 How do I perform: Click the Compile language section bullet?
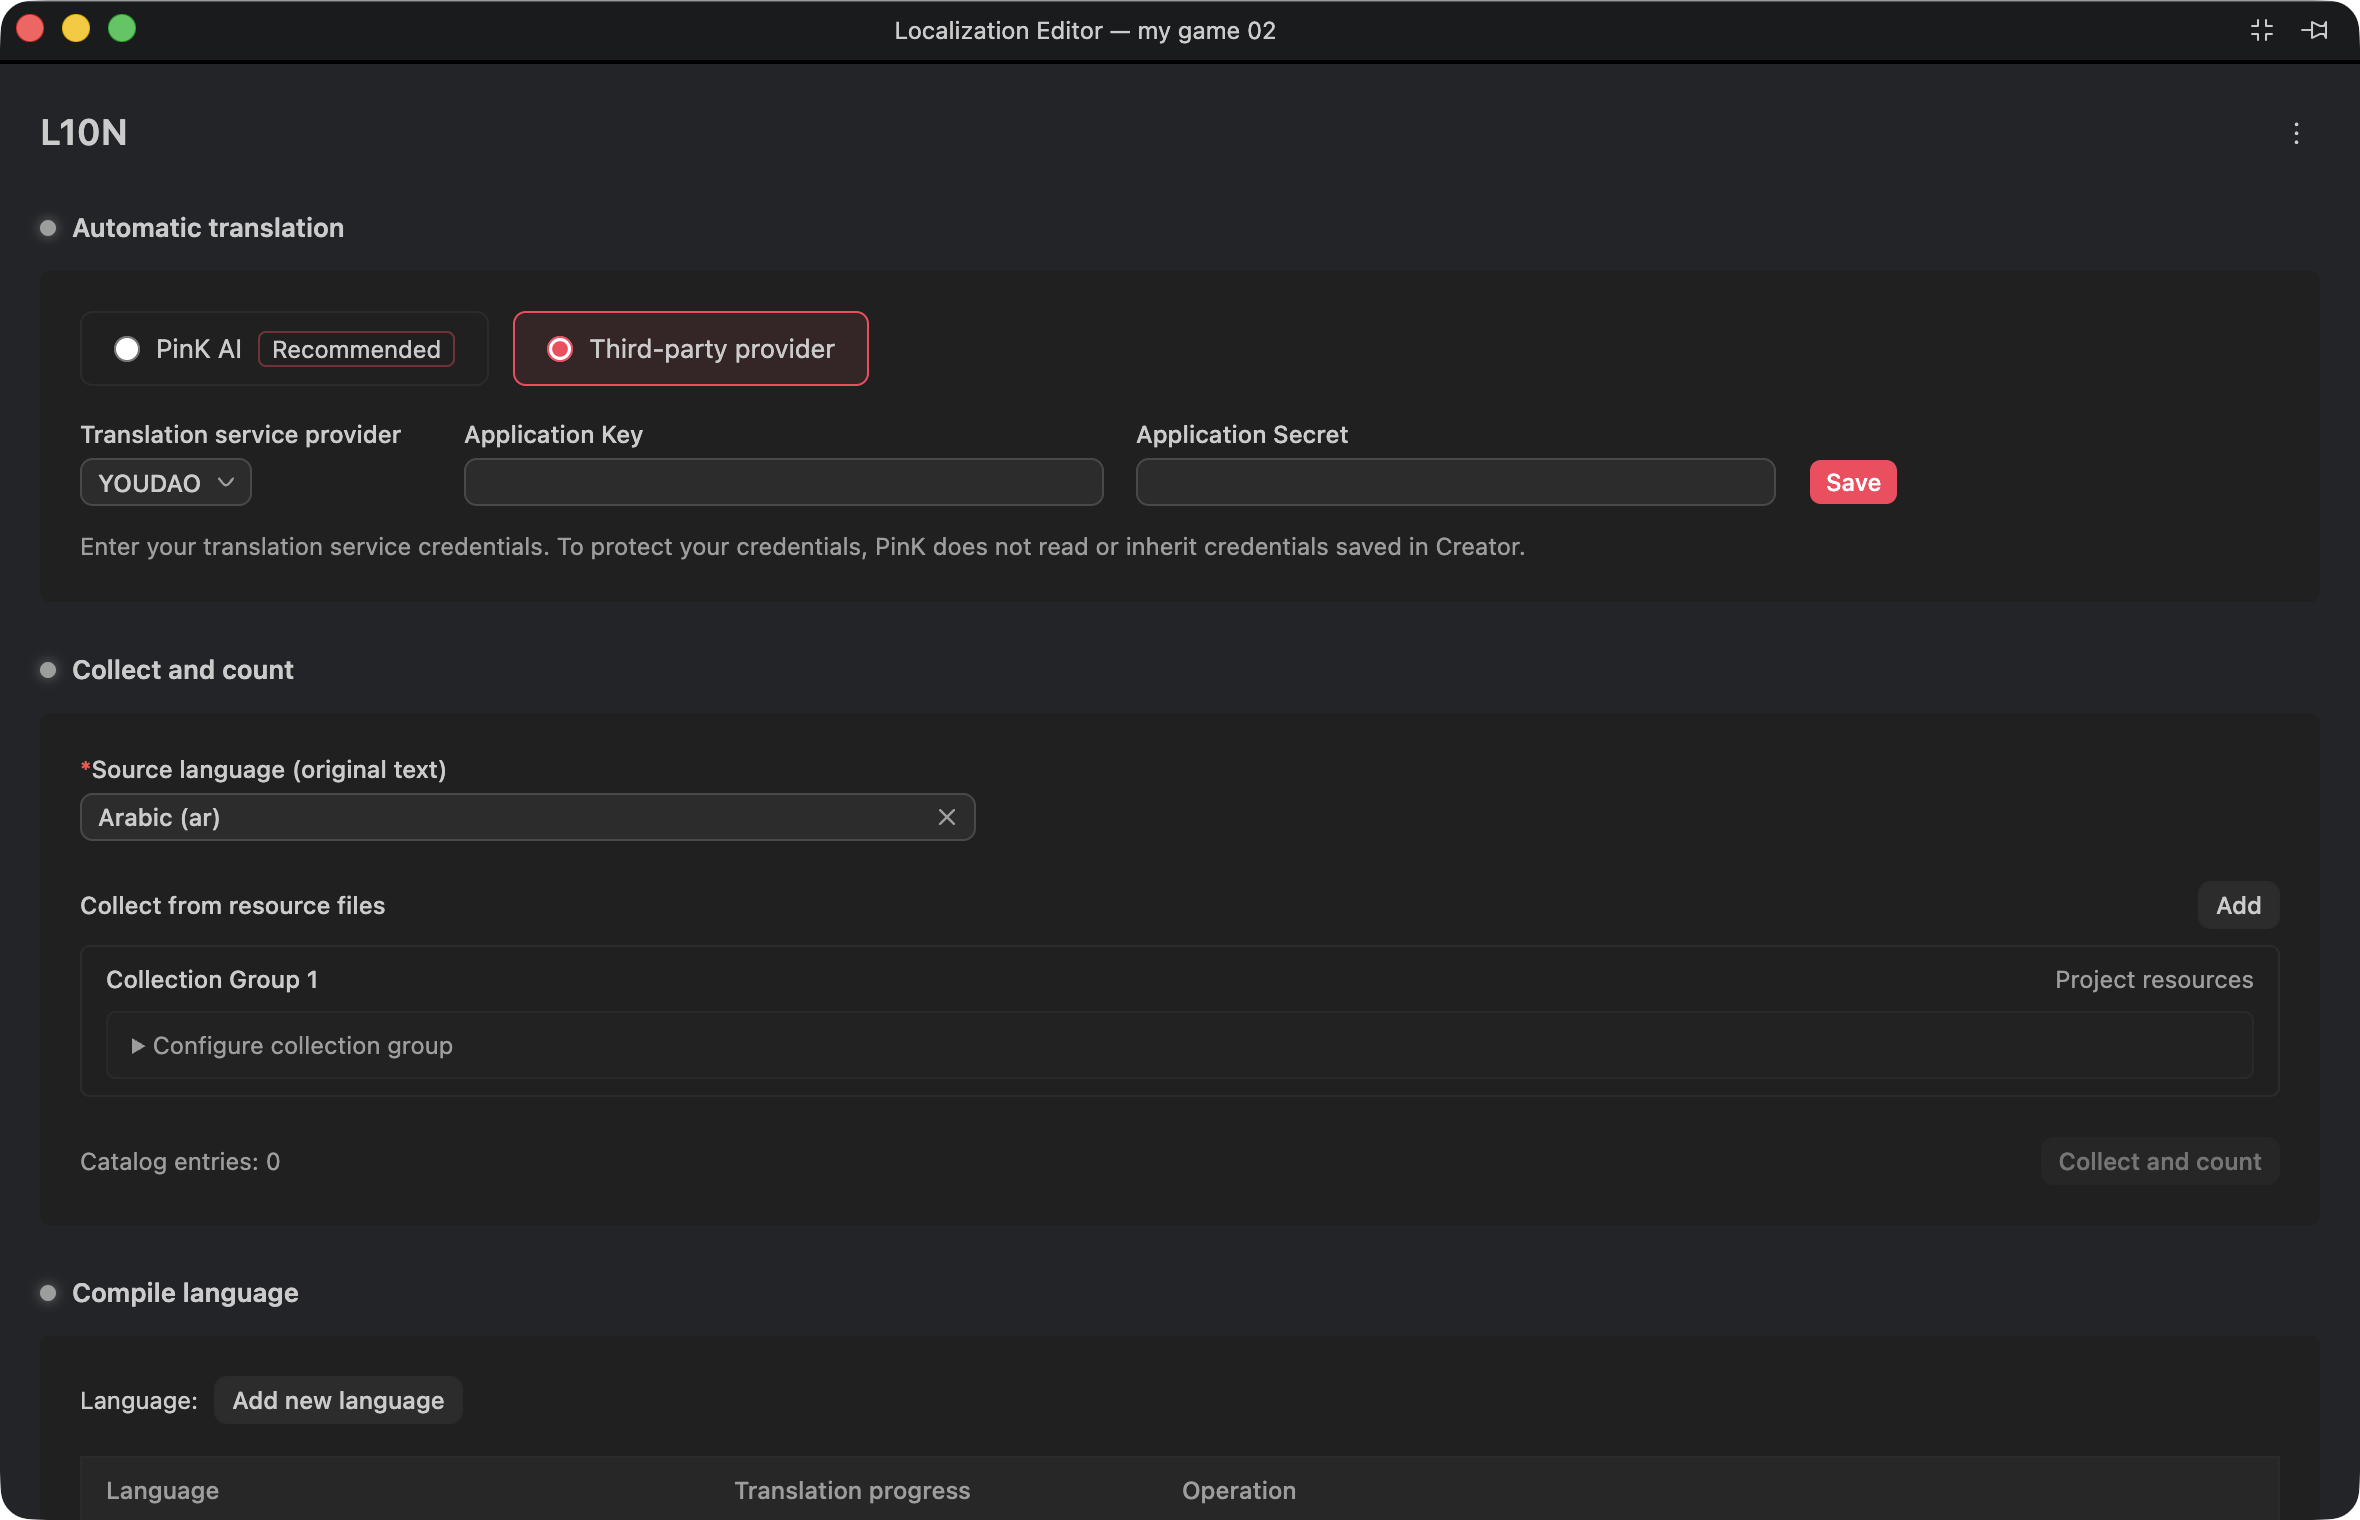click(48, 1293)
